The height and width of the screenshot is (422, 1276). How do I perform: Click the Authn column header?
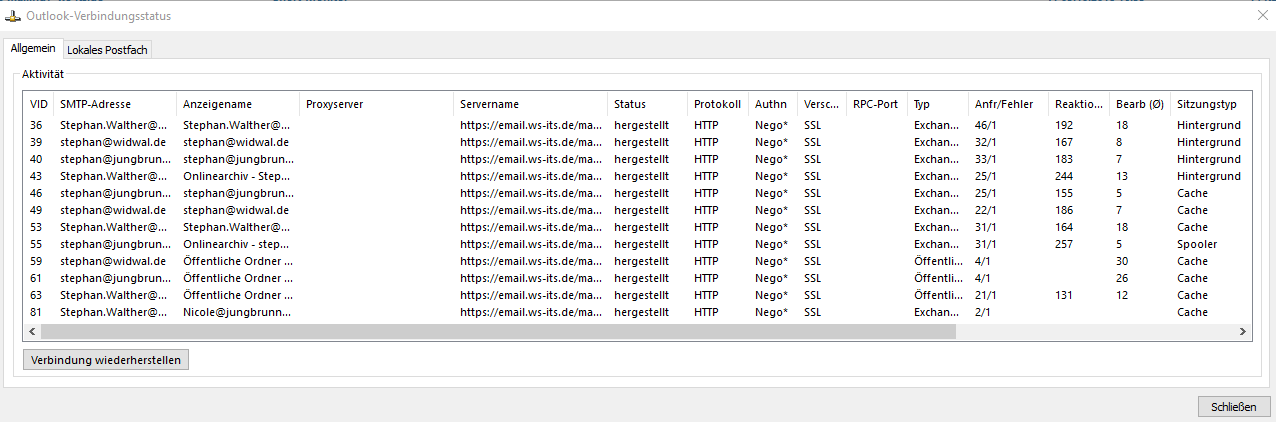(x=774, y=104)
